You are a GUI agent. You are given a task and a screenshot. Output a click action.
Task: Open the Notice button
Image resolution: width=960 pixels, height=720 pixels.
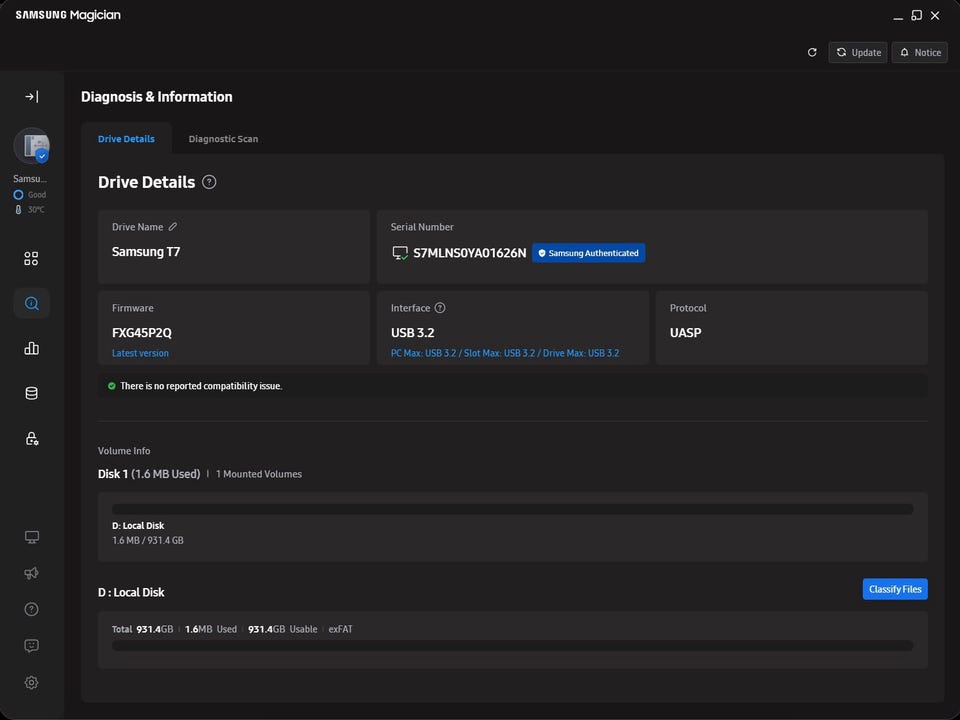pos(920,52)
